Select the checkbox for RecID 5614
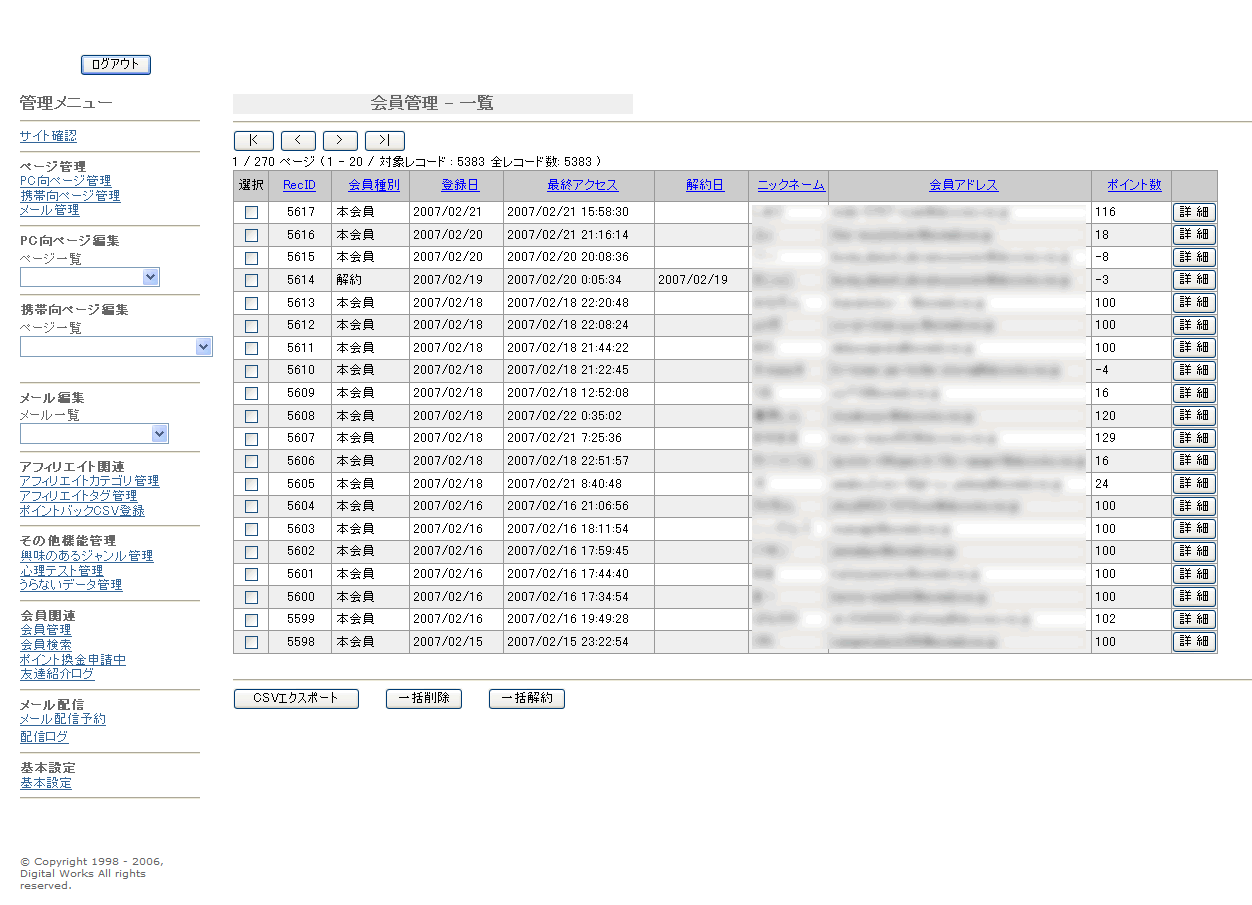Image resolution: width=1252 pixels, height=905 pixels. (x=251, y=280)
